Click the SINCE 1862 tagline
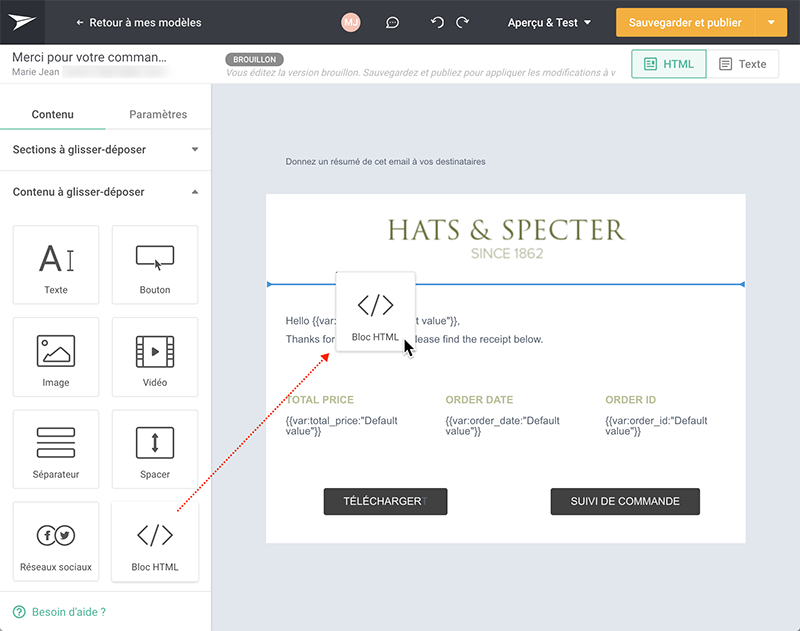Screen dimensions: 800x631 tap(507, 254)
